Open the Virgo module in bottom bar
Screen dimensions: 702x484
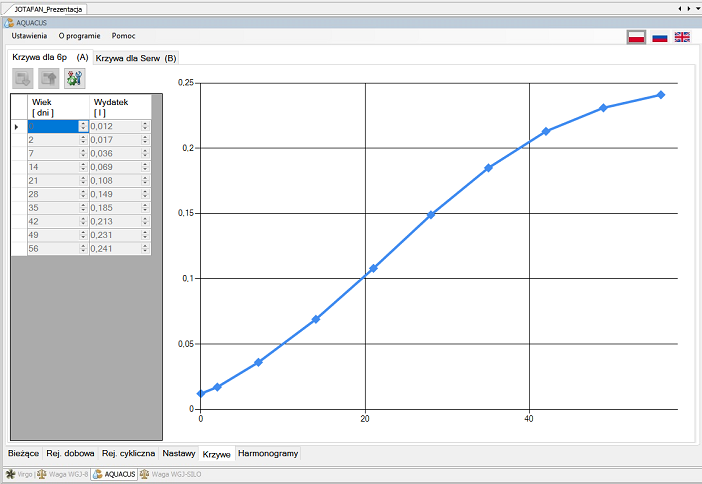19,474
